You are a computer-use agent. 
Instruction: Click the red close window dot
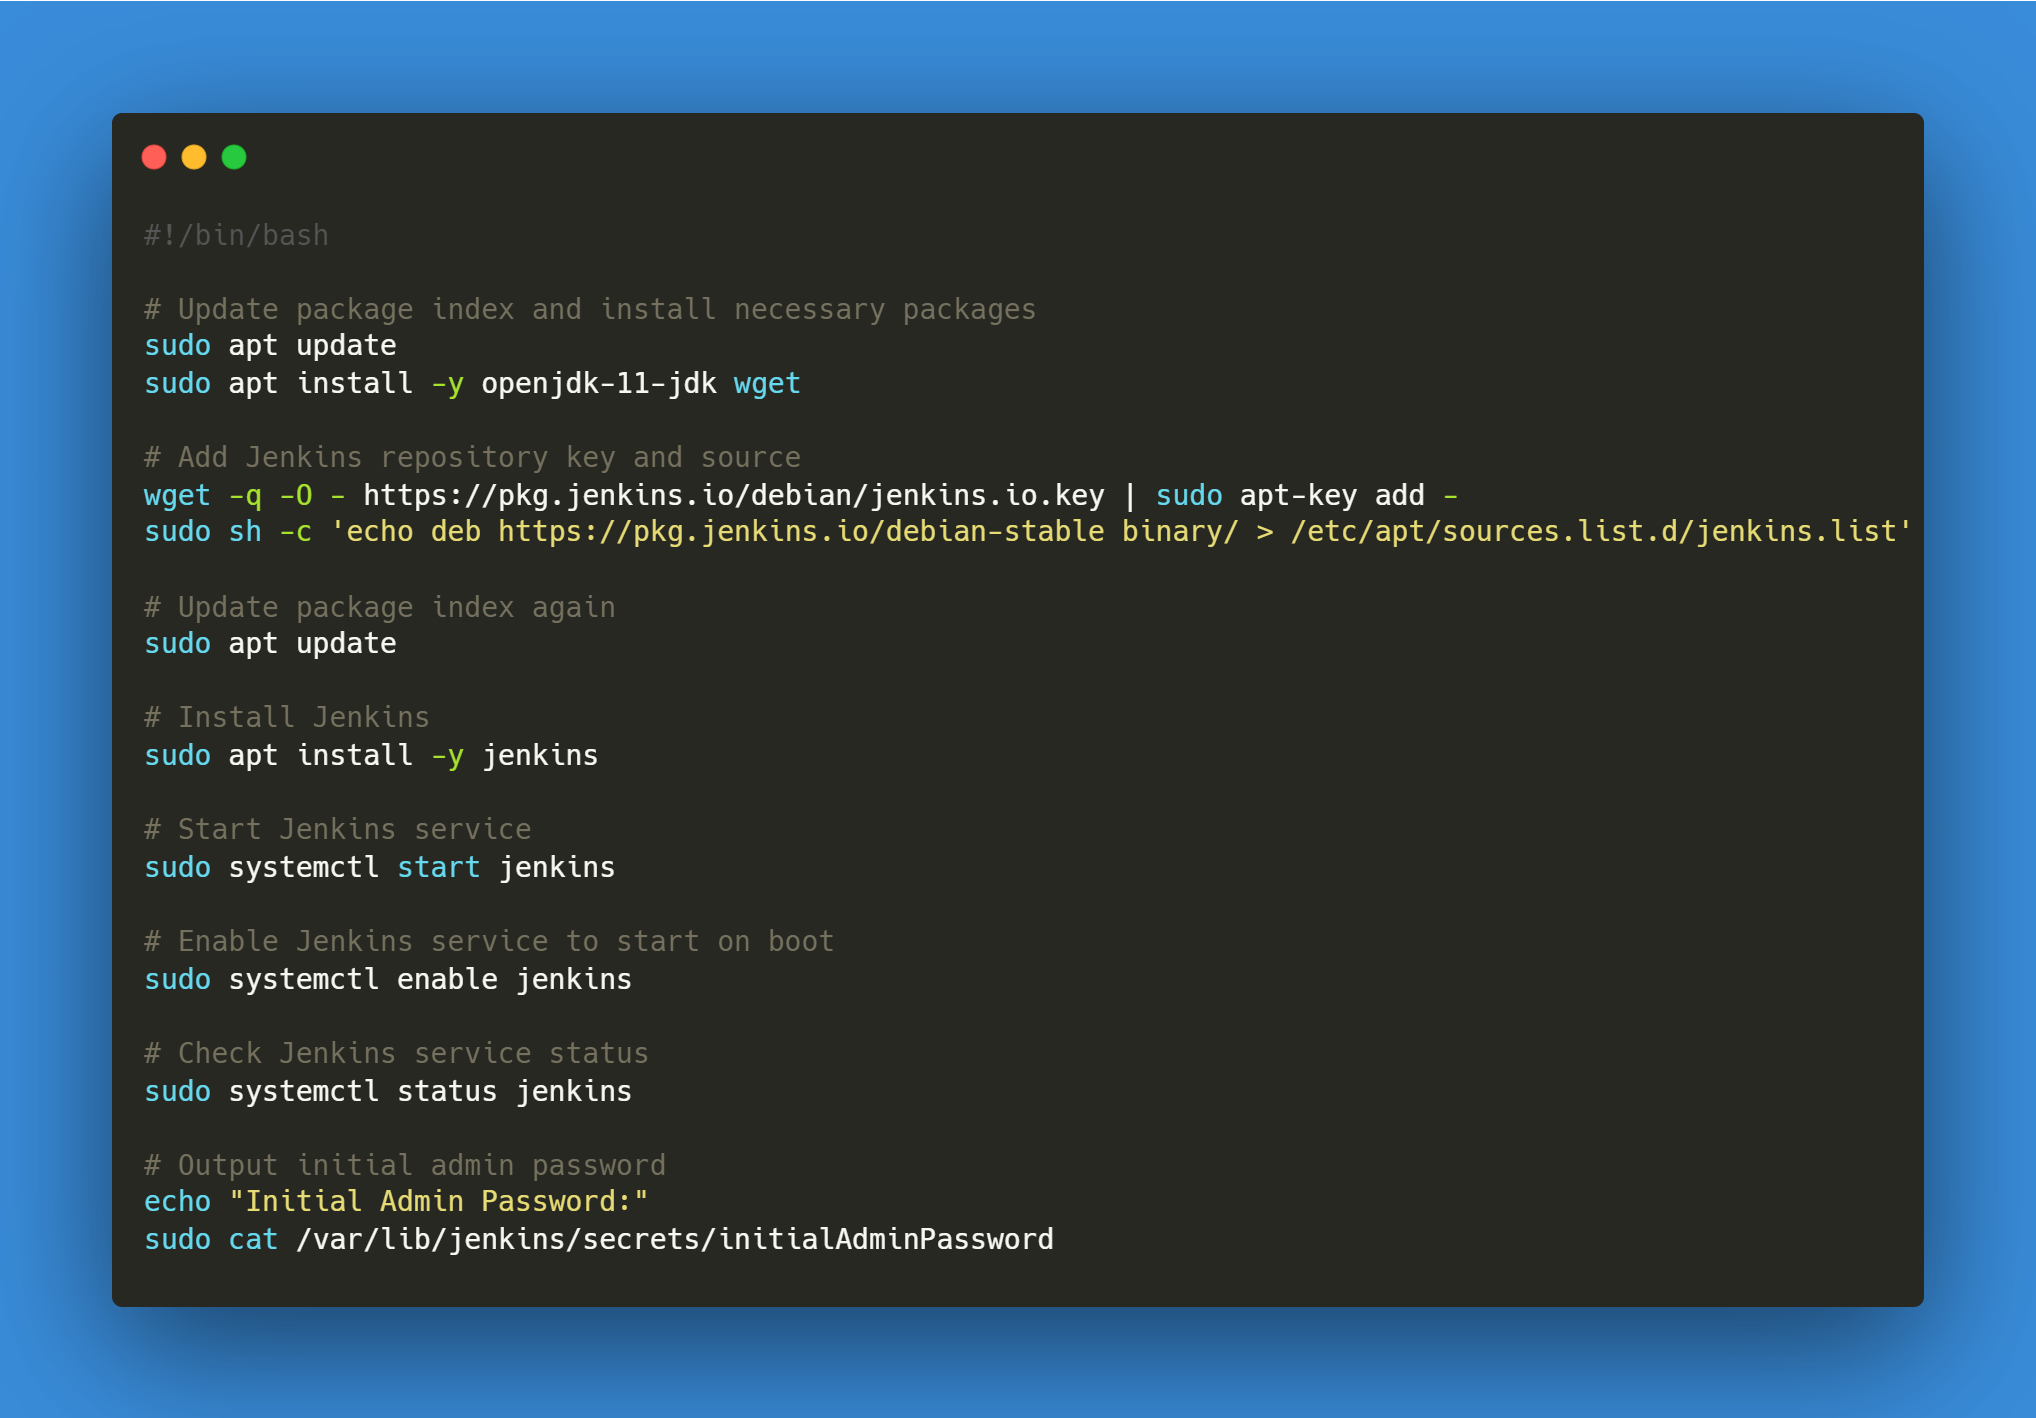154,157
